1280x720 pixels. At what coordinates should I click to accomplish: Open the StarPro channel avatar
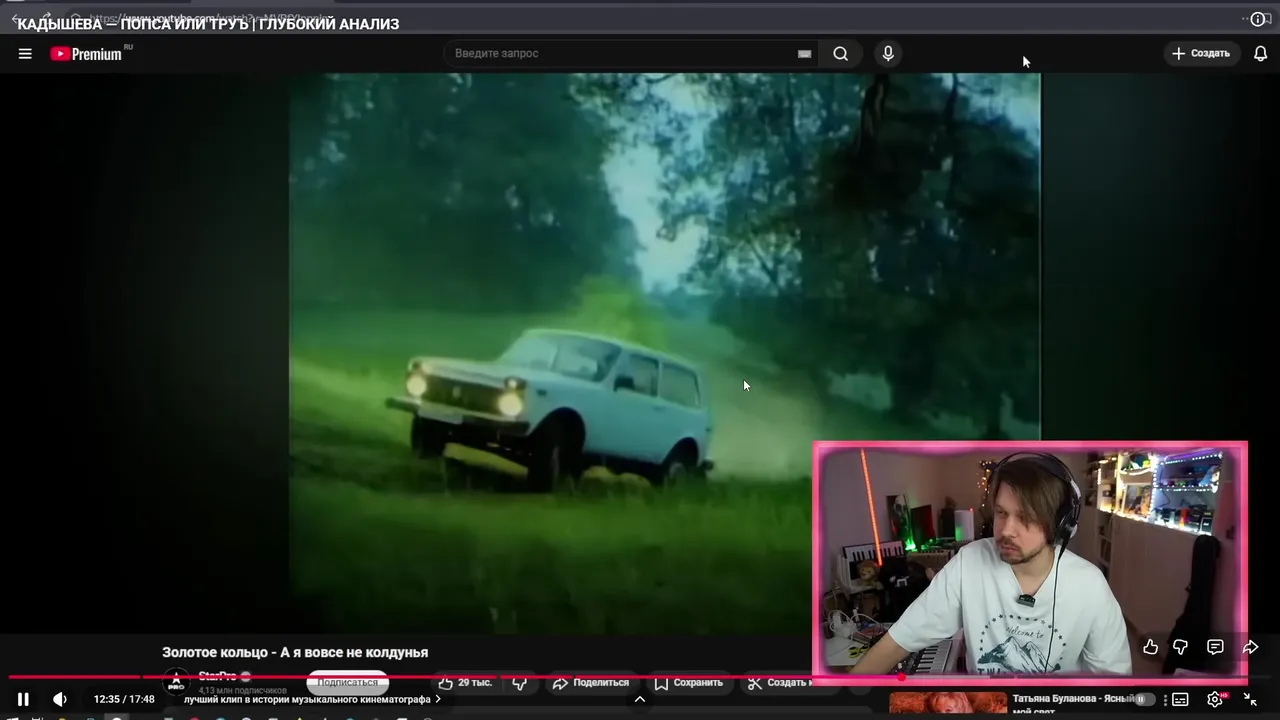click(x=176, y=682)
